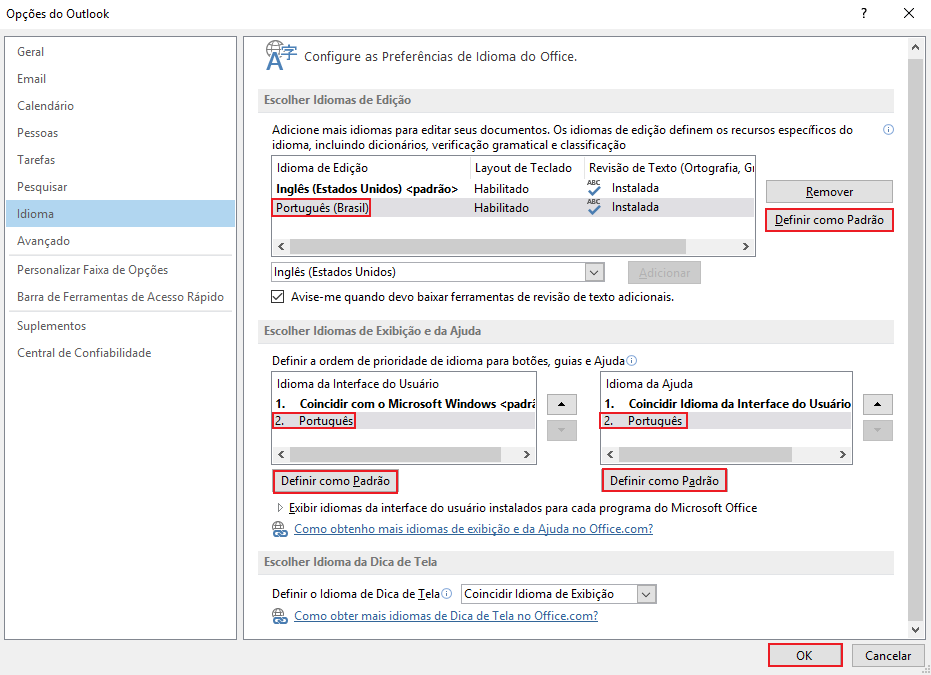Open the Pesquisar options category
Image resolution: width=931 pixels, height=675 pixels.
(121, 186)
